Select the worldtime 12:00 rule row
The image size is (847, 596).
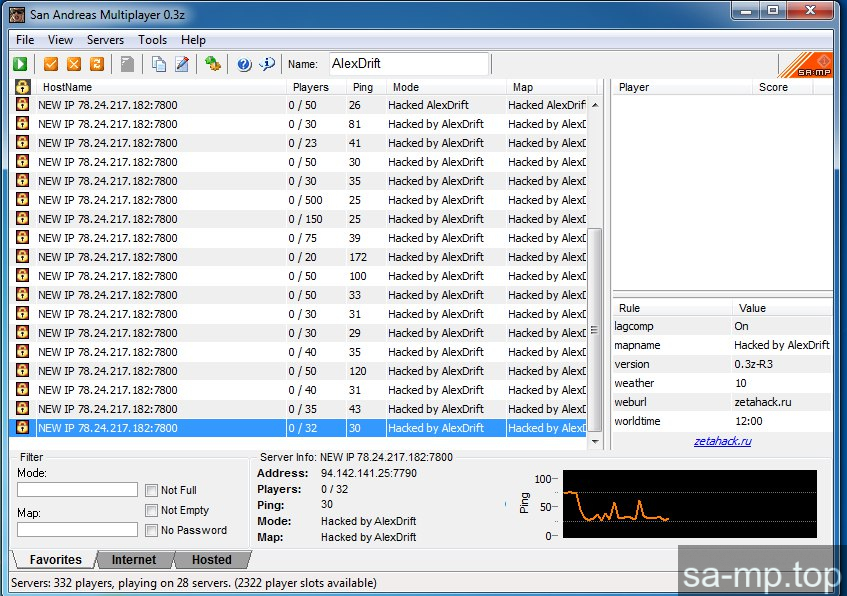click(722, 421)
